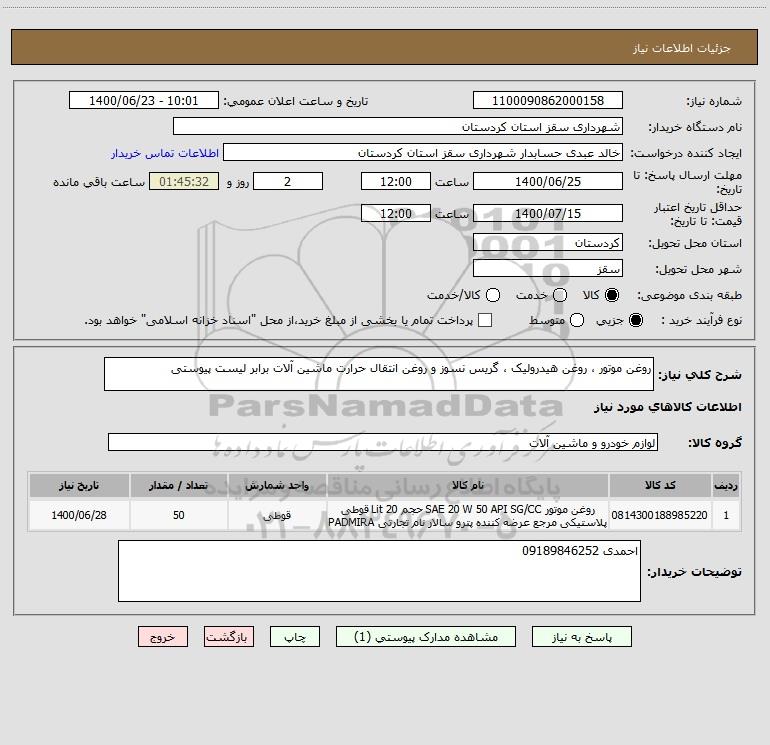The image size is (770, 745).
Task: Click the ردیف column header
Action: pos(726,485)
